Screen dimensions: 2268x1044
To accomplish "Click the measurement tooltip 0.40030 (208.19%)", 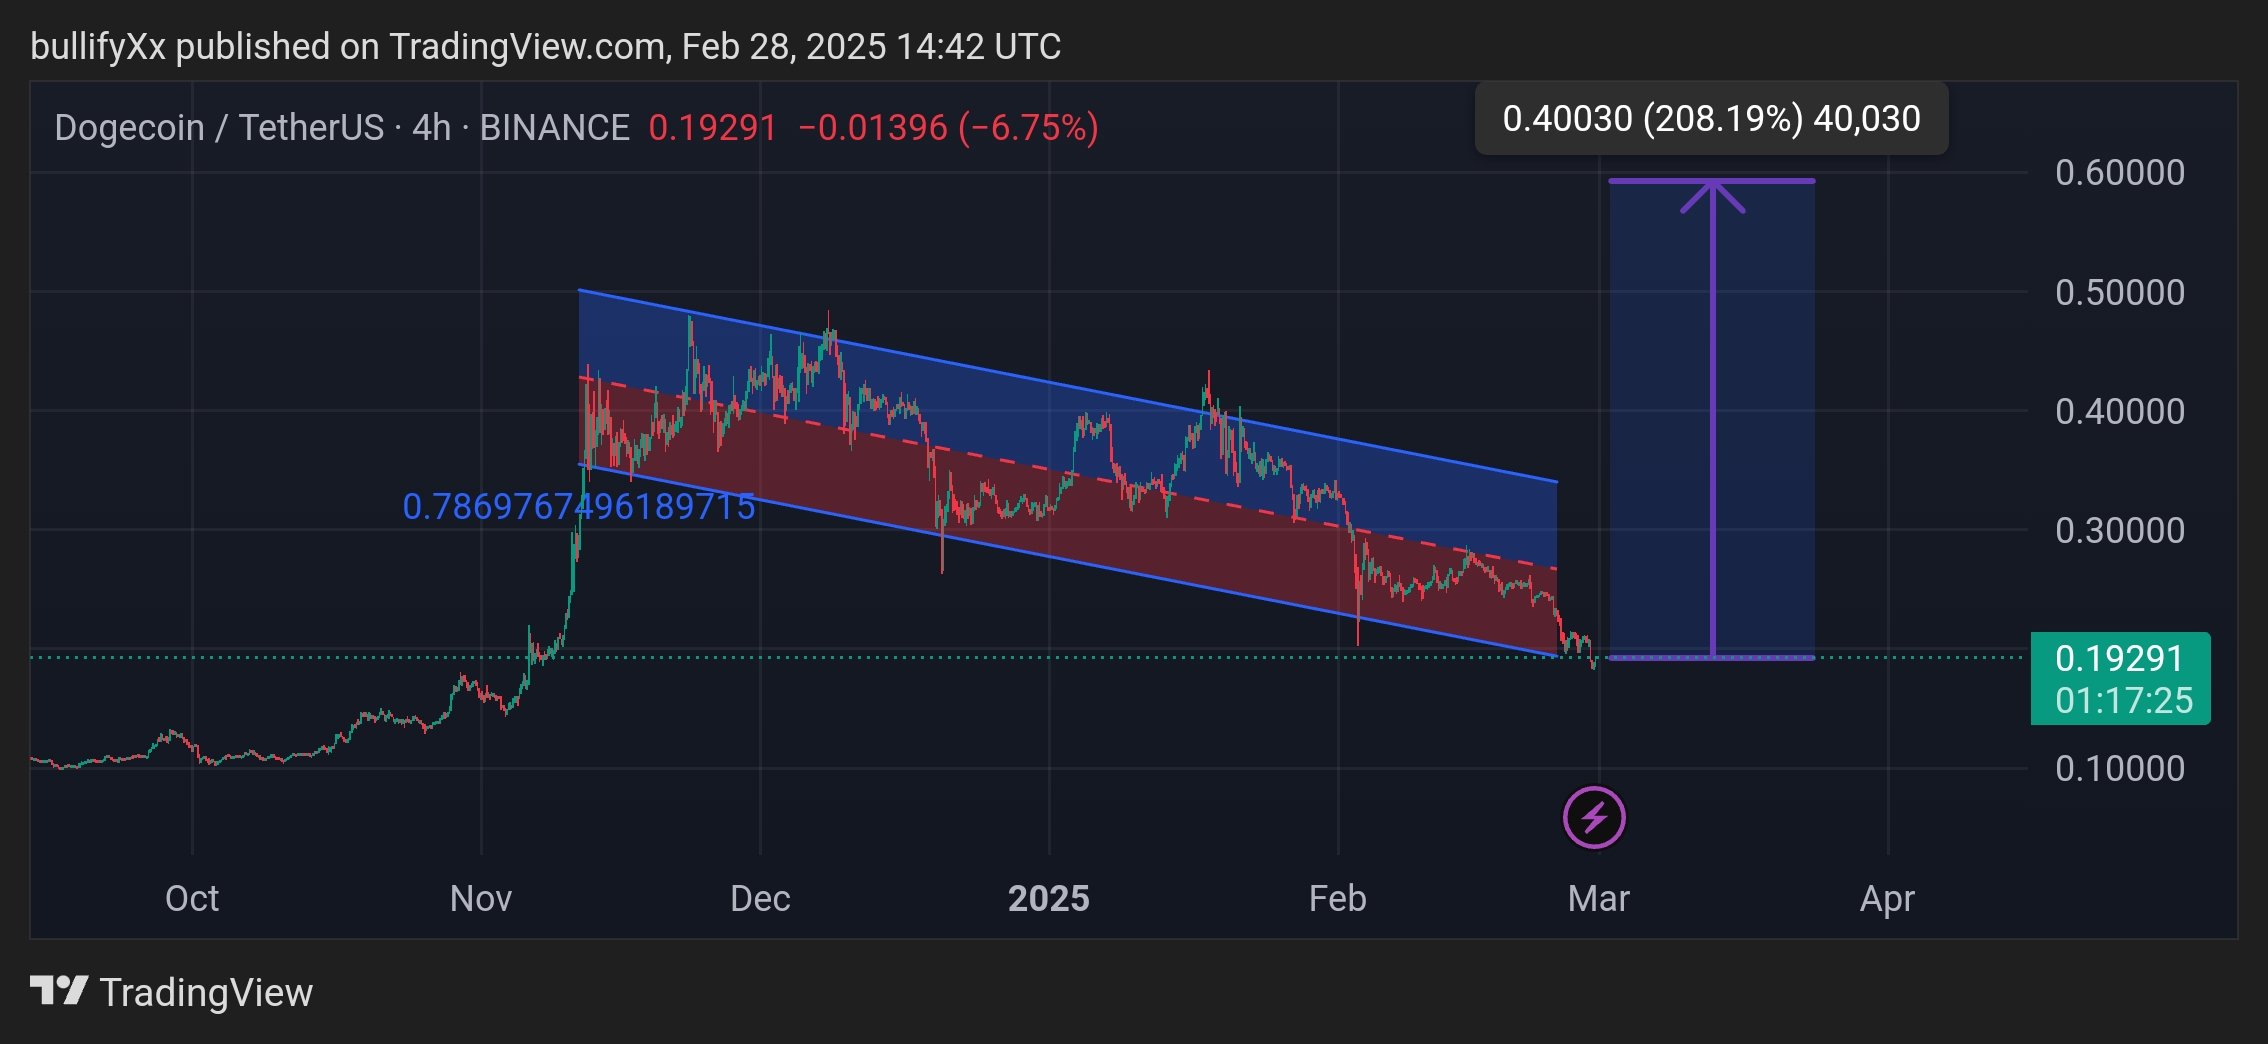I will click(1711, 118).
